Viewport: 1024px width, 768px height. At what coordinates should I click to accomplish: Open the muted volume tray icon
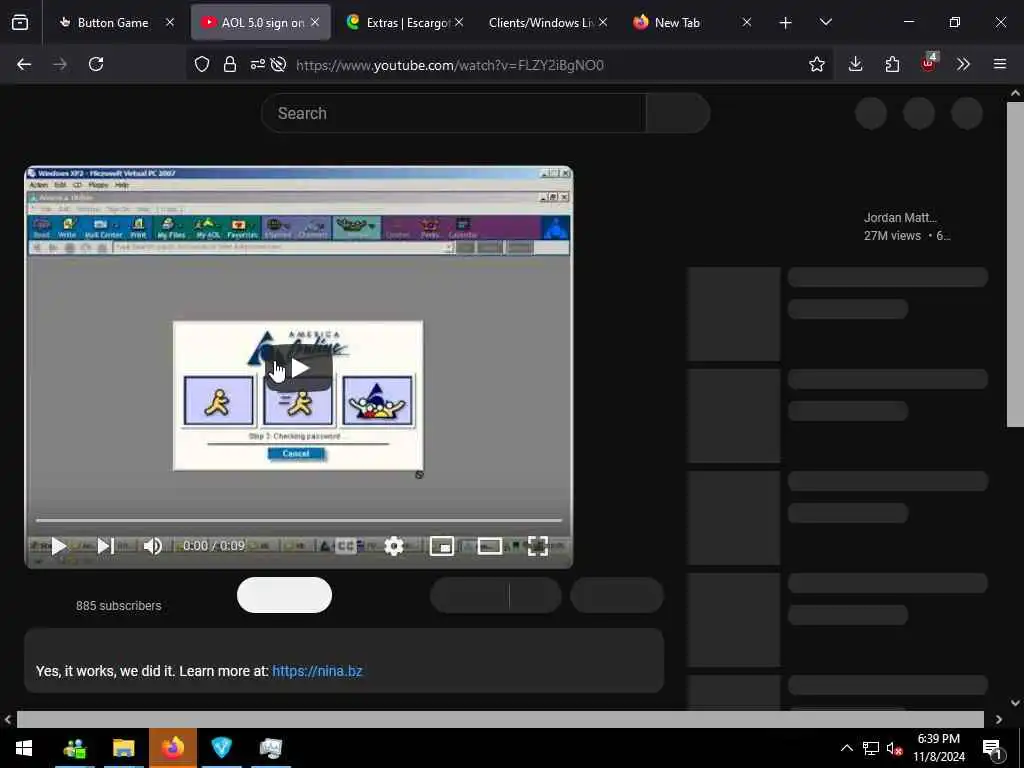(x=894, y=748)
